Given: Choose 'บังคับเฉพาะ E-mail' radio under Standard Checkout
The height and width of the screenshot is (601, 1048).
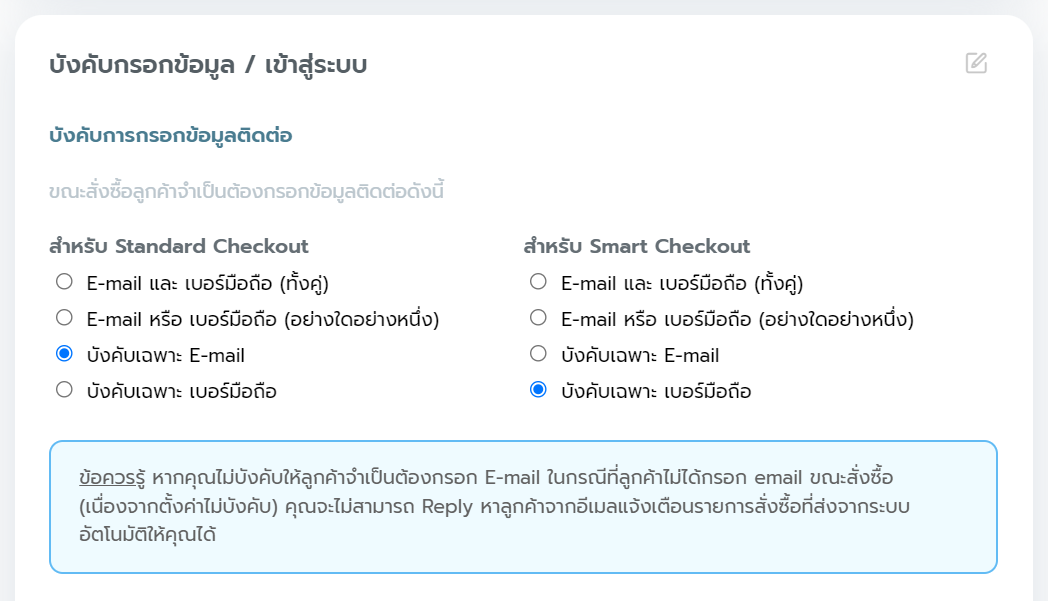Looking at the screenshot, I should (x=64, y=354).
